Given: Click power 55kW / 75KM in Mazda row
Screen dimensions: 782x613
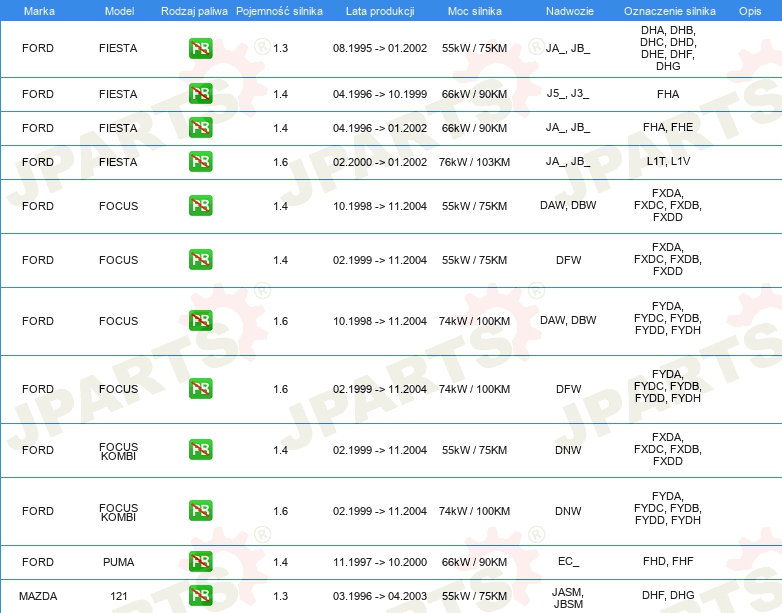Looking at the screenshot, I should coord(474,596).
